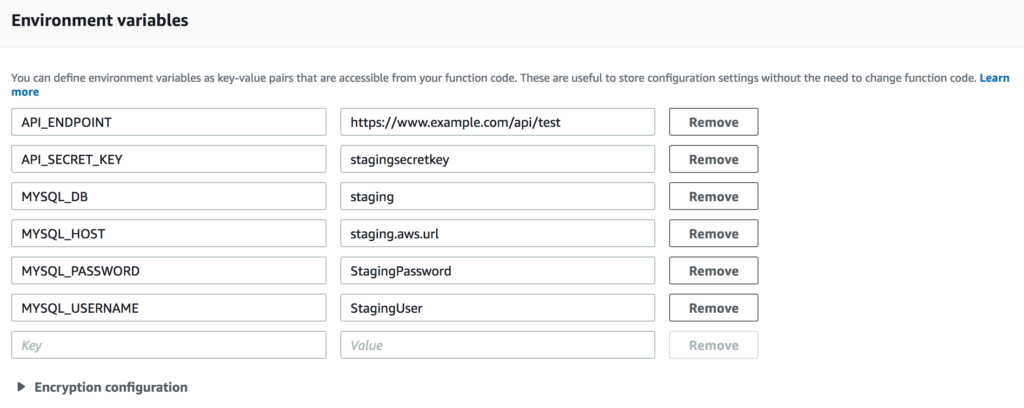Focus the empty Value input field
The width and height of the screenshot is (1024, 408).
click(x=497, y=345)
